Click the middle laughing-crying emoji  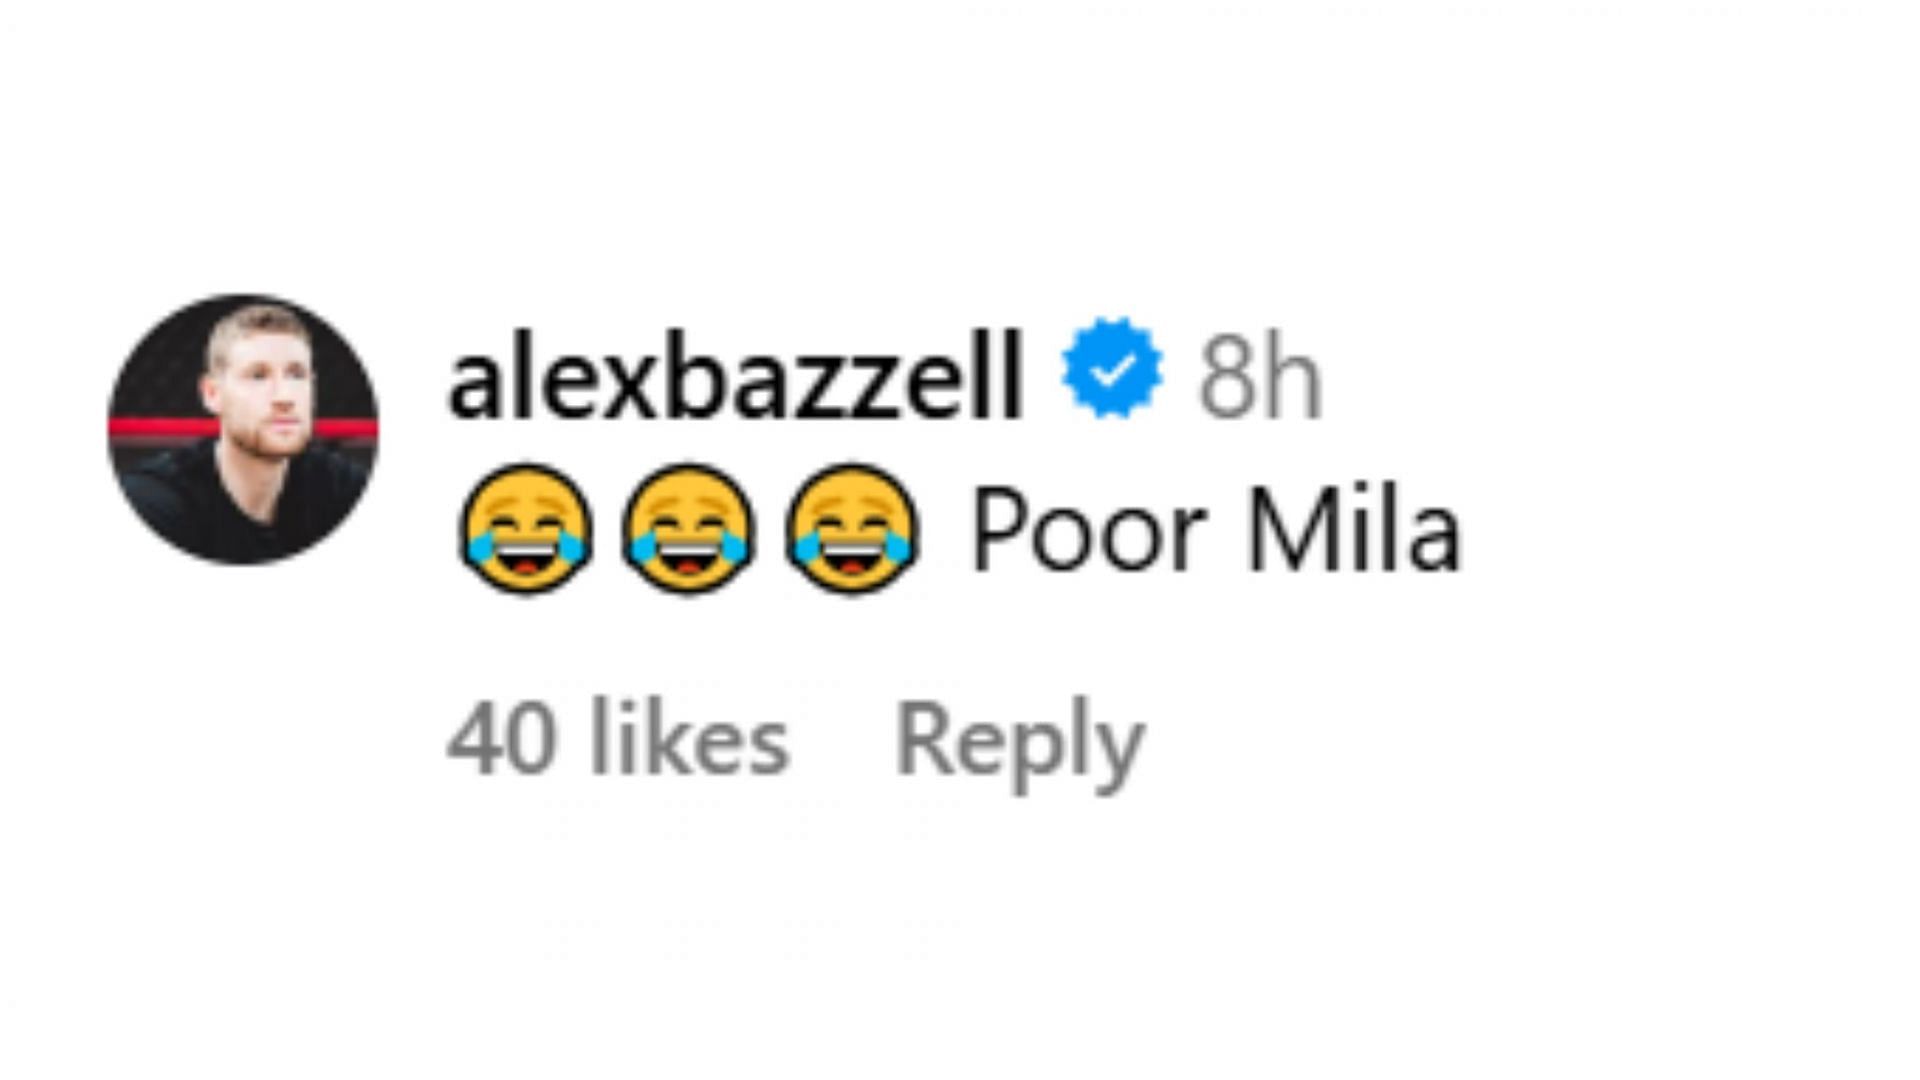(688, 528)
